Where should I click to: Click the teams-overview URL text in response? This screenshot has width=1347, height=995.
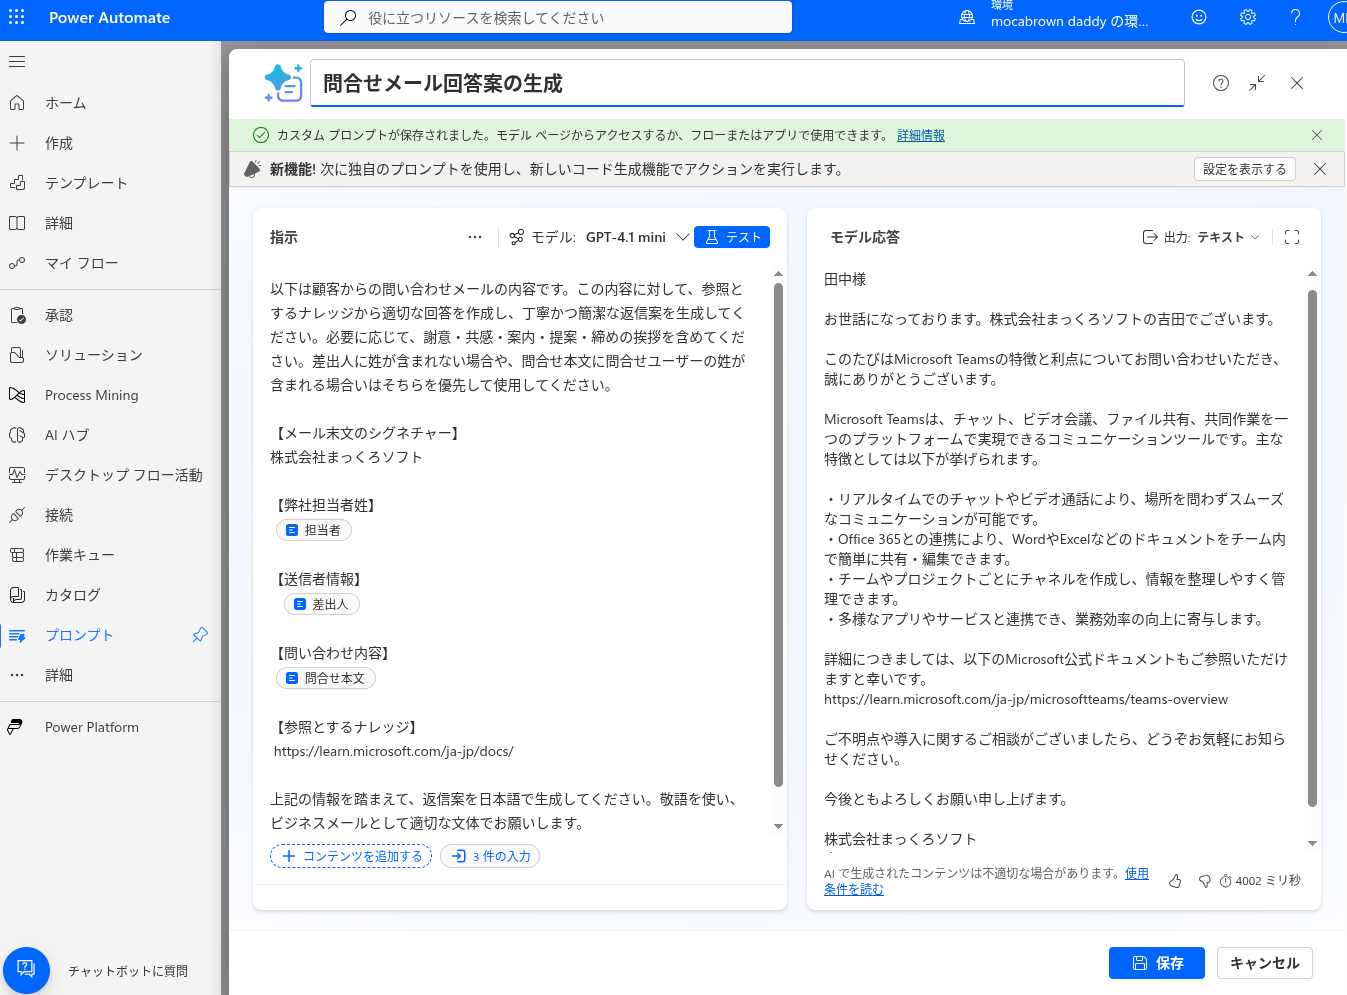1026,699
